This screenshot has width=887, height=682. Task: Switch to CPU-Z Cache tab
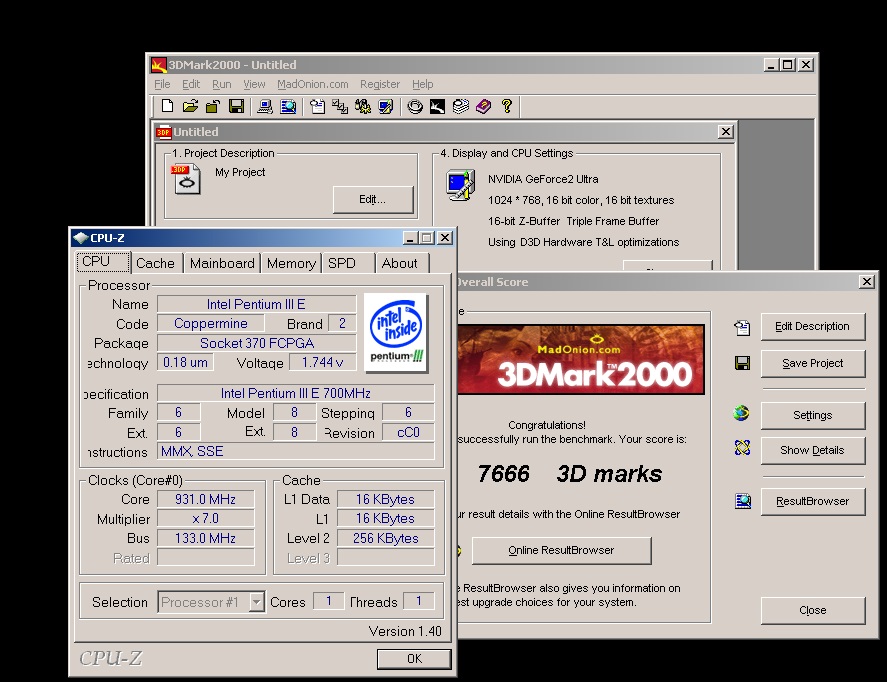[x=156, y=264]
